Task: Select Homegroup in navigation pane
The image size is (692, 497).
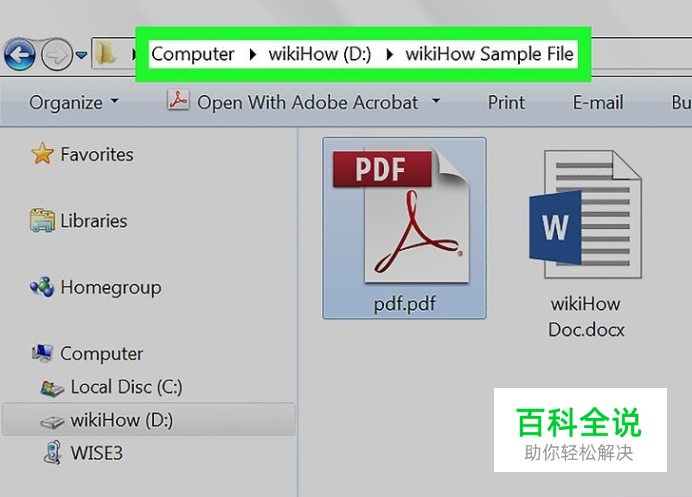Action: pyautogui.click(x=111, y=288)
